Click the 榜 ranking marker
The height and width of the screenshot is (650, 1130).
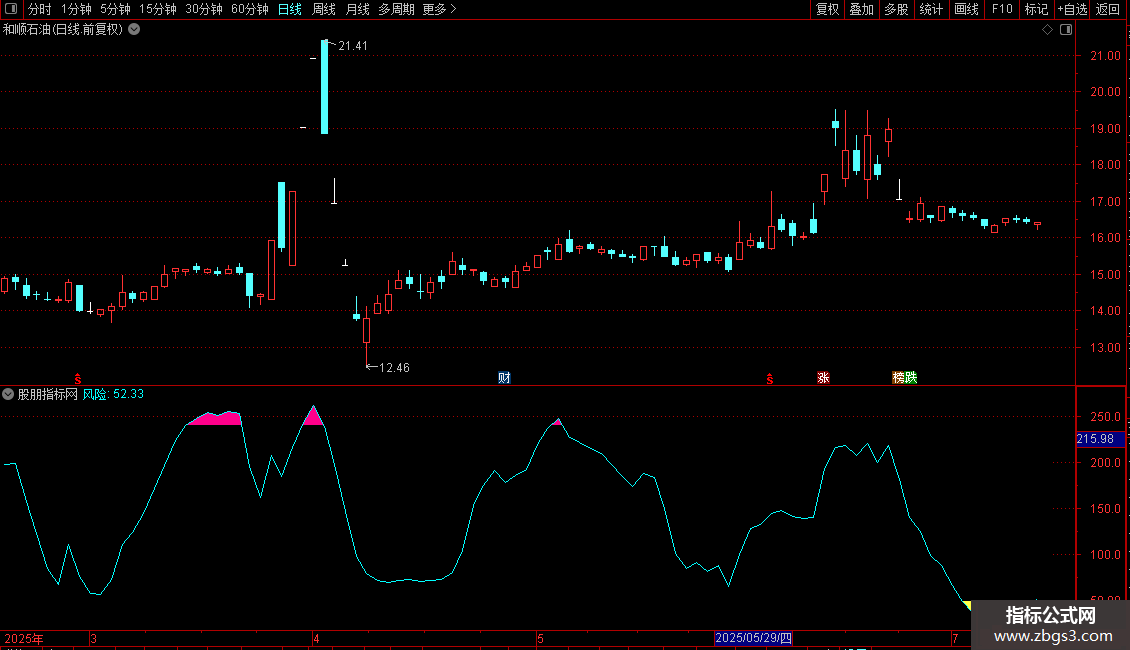(x=898, y=378)
